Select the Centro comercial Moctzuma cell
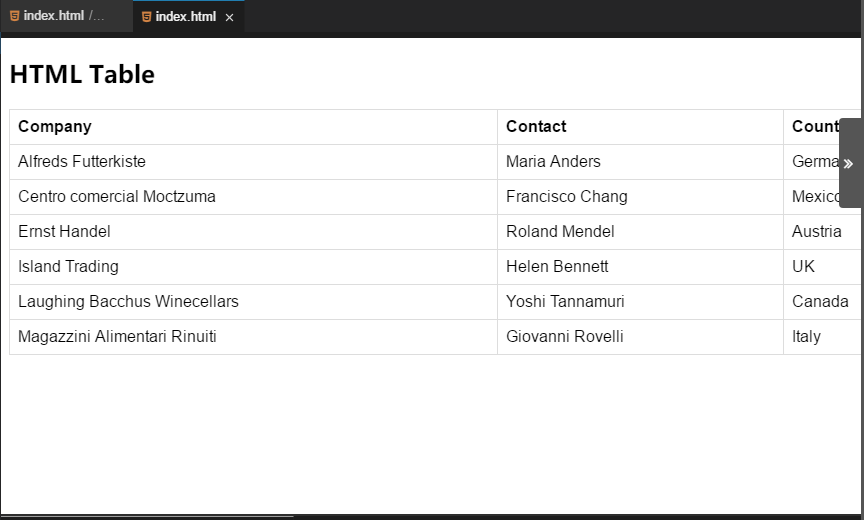This screenshot has height=520, width=864. 253,197
